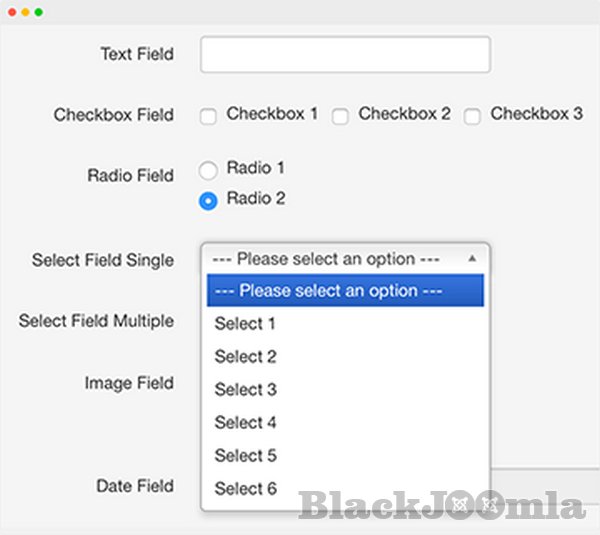Image resolution: width=600 pixels, height=535 pixels.
Task: Choose Select 2 from the dropdown list
Action: (245, 357)
